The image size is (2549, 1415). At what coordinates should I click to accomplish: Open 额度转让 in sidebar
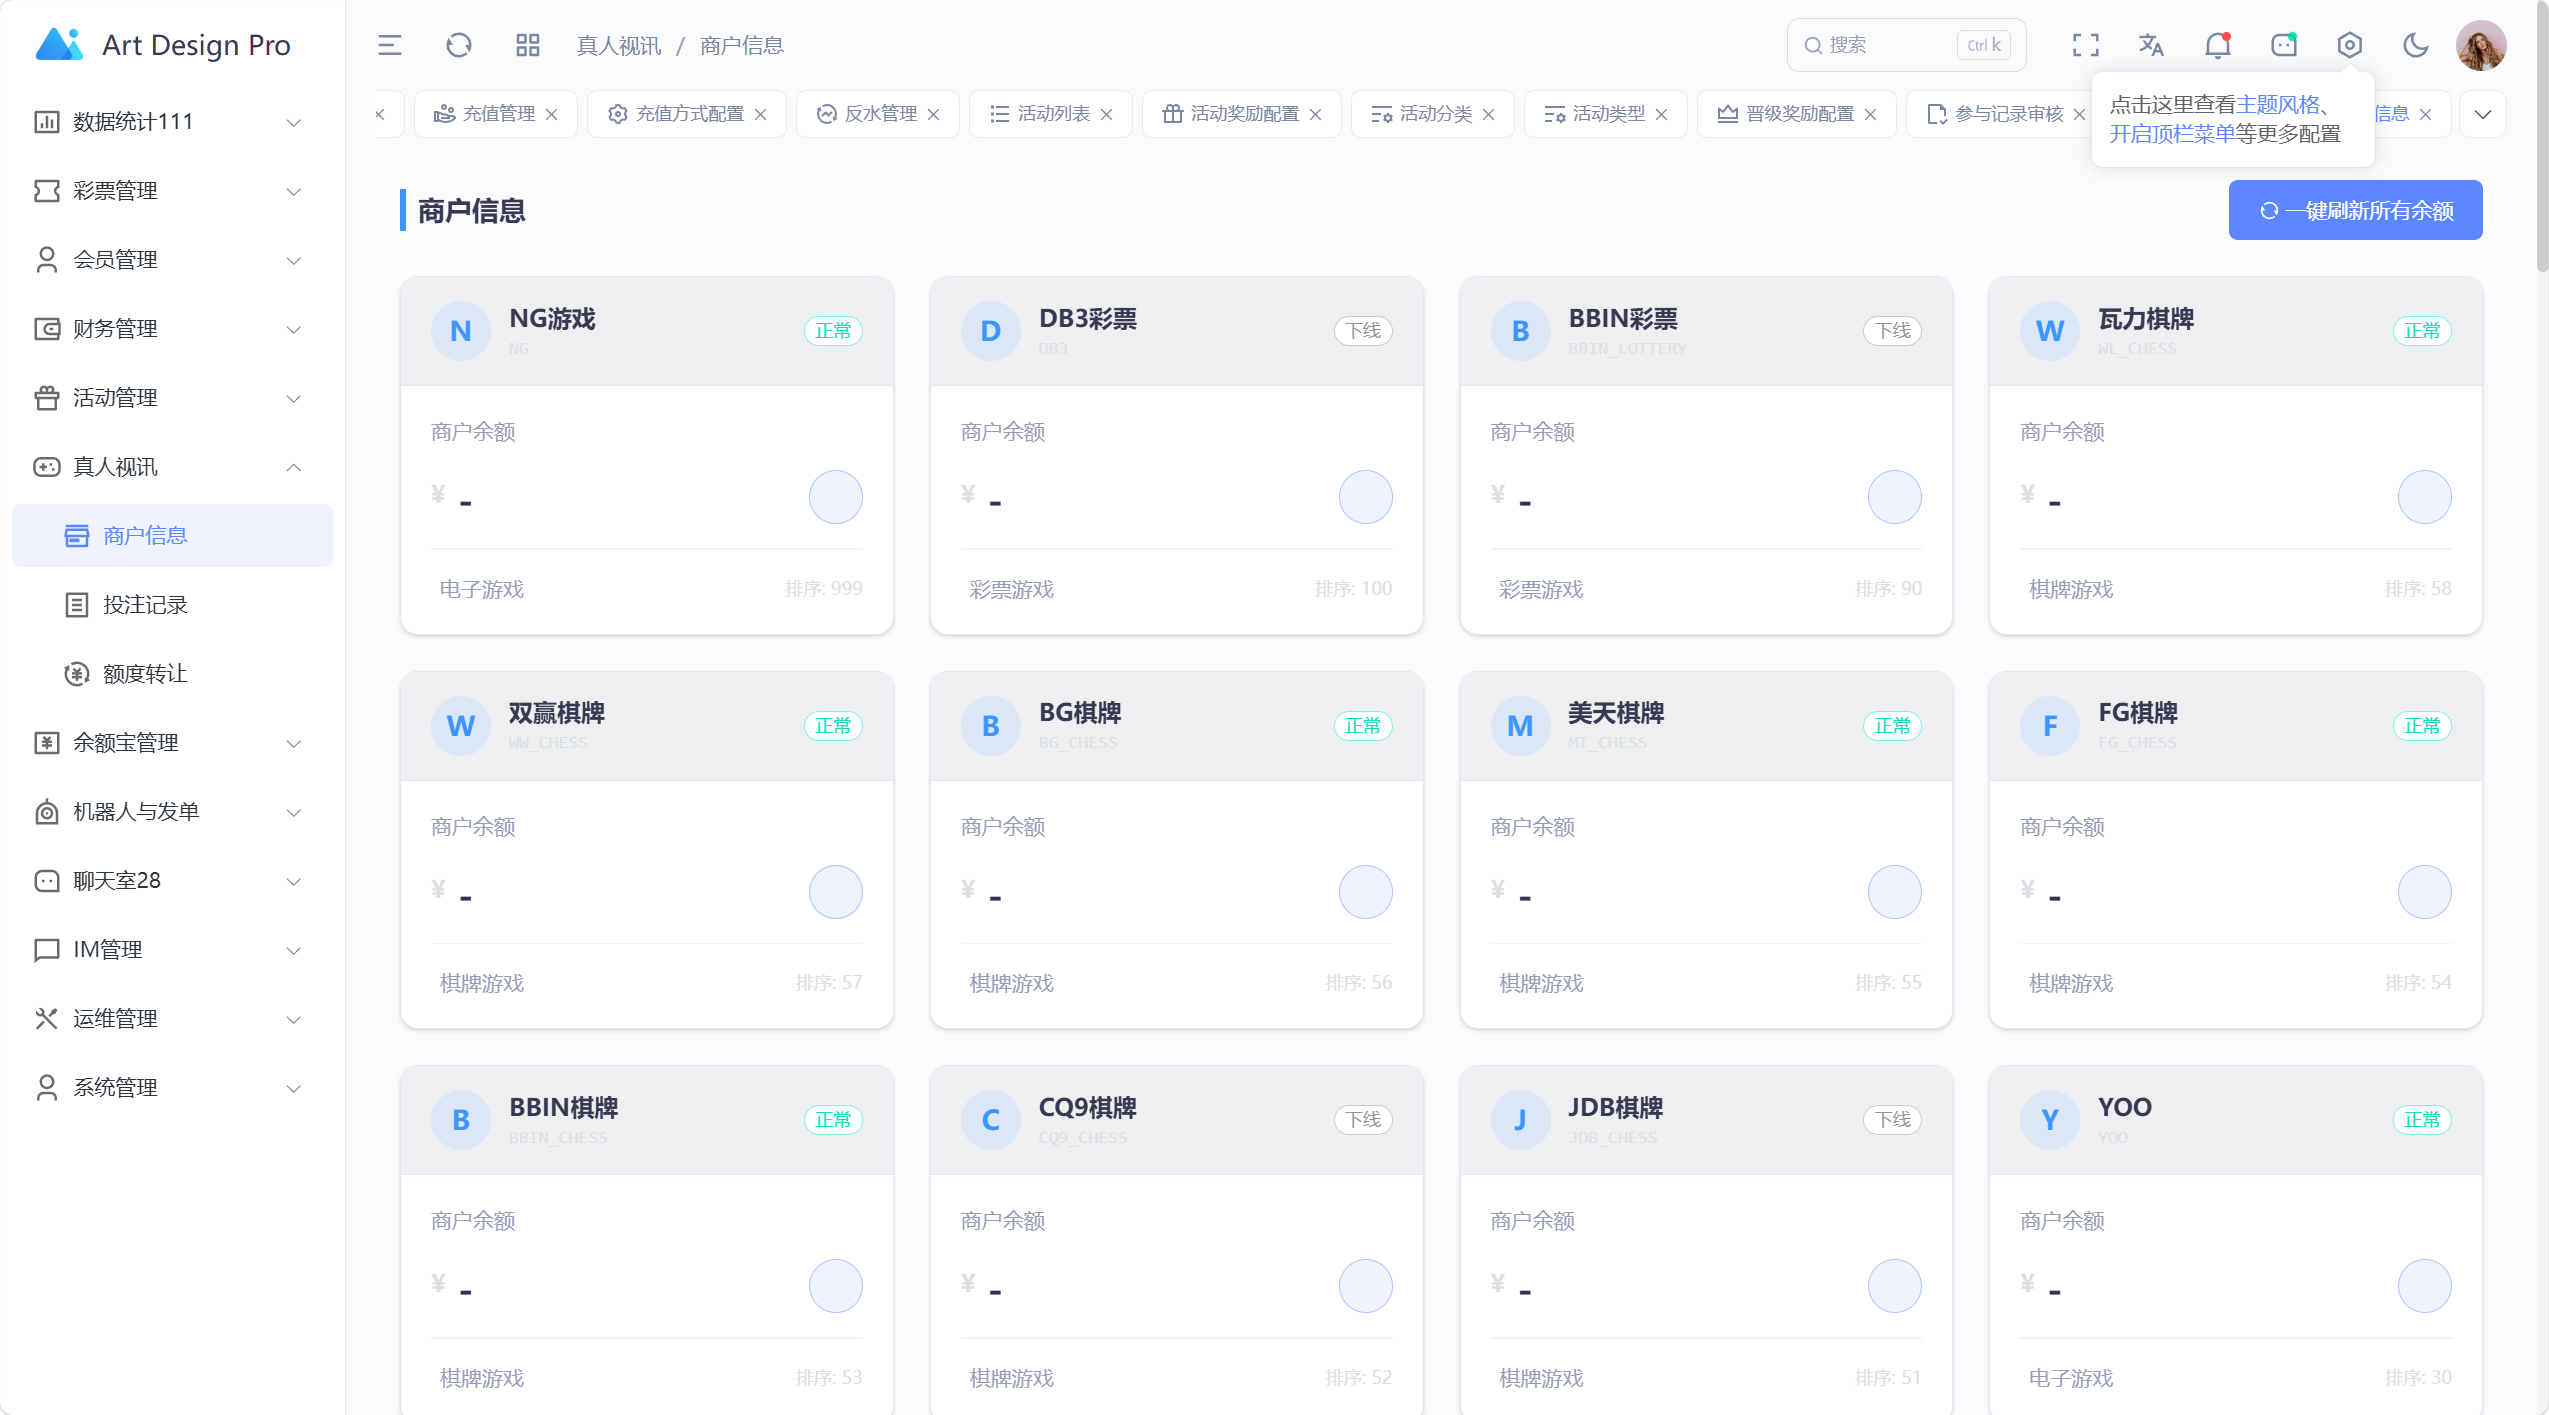(172, 674)
